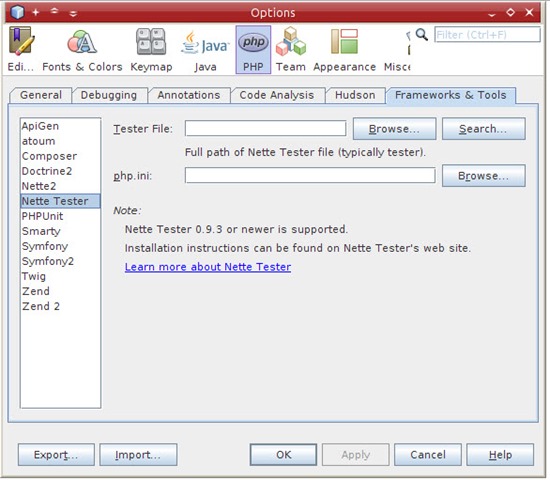The height and width of the screenshot is (480, 550).
Task: Open Help for the options
Action: [x=500, y=455]
